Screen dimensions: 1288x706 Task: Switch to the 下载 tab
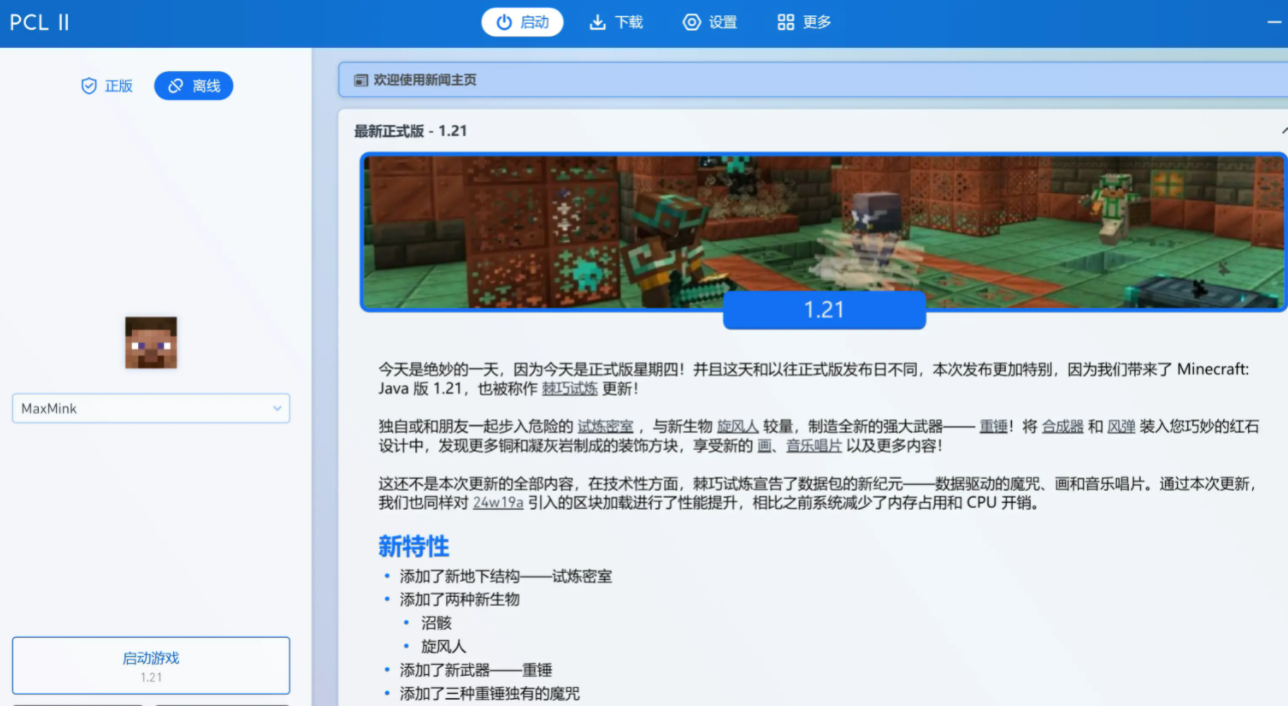coord(616,22)
